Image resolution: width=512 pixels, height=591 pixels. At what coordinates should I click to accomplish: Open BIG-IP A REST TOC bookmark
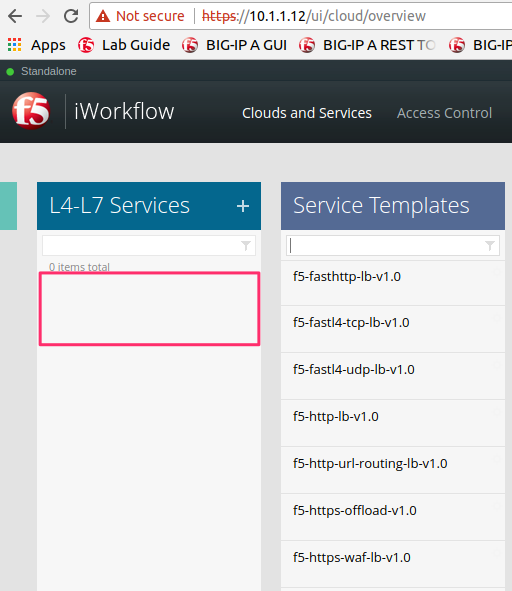[x=368, y=45]
